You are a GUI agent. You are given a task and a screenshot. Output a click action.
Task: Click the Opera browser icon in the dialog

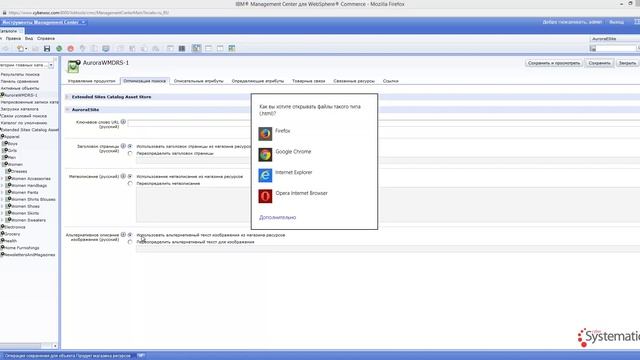265,196
